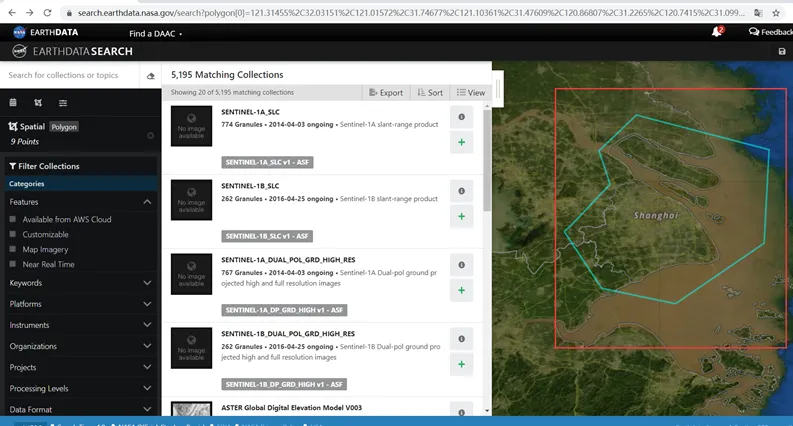
Task: Clear search with the eraser icon
Action: click(x=150, y=76)
